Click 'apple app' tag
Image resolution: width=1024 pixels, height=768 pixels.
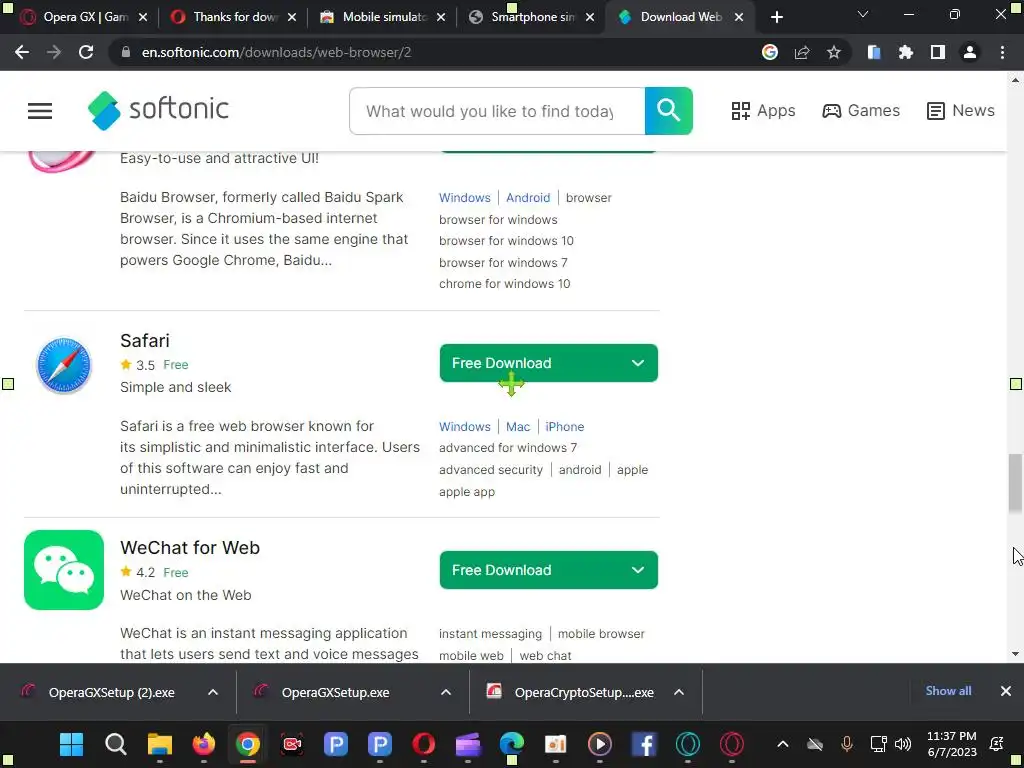(x=467, y=492)
